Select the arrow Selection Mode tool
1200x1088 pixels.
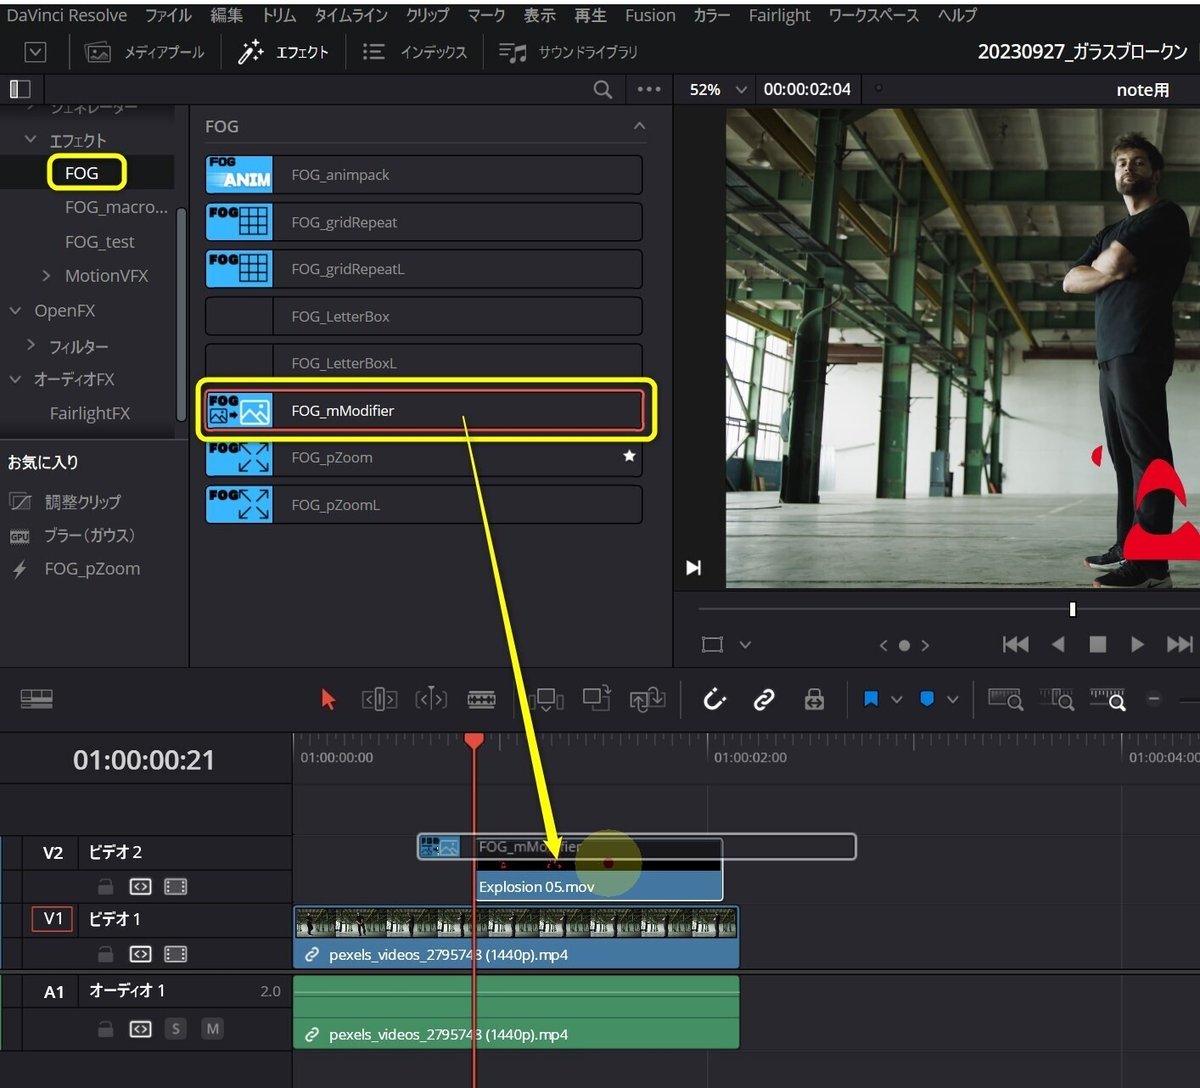coord(328,700)
